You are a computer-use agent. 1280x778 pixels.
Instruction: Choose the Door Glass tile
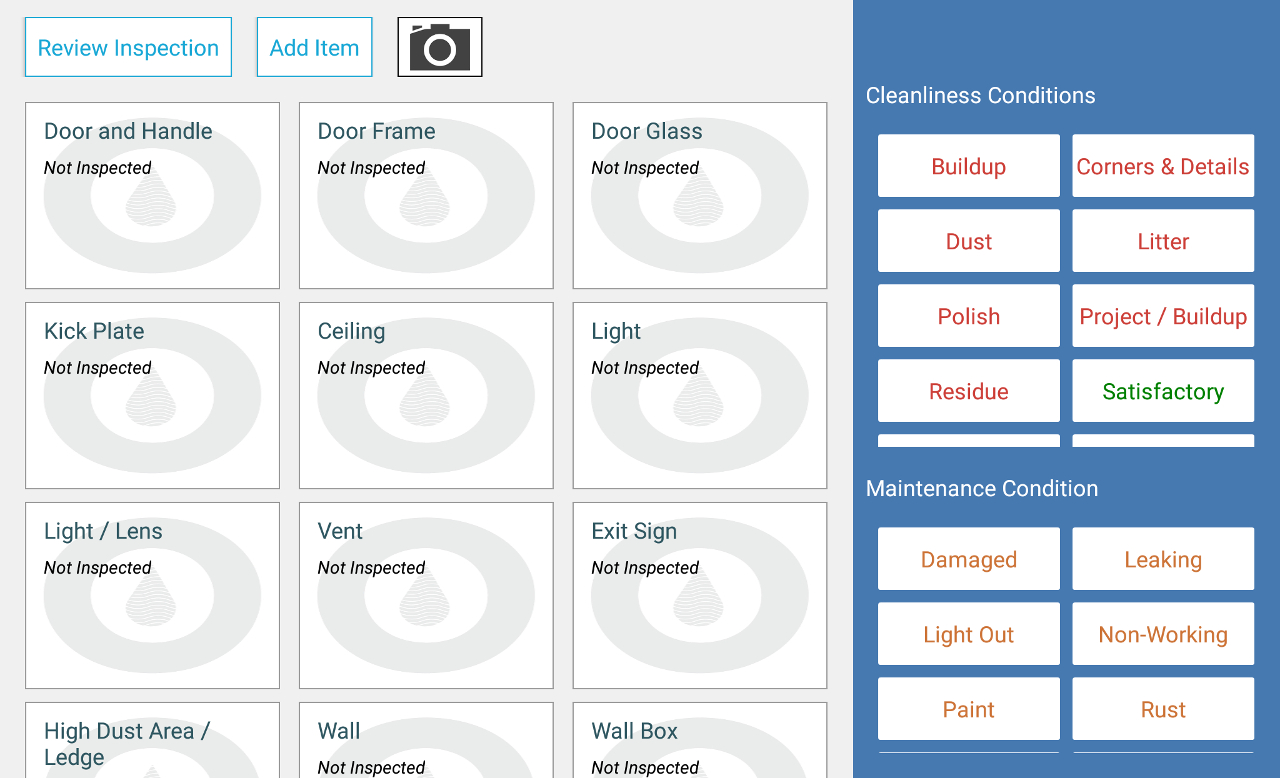pyautogui.click(x=700, y=195)
